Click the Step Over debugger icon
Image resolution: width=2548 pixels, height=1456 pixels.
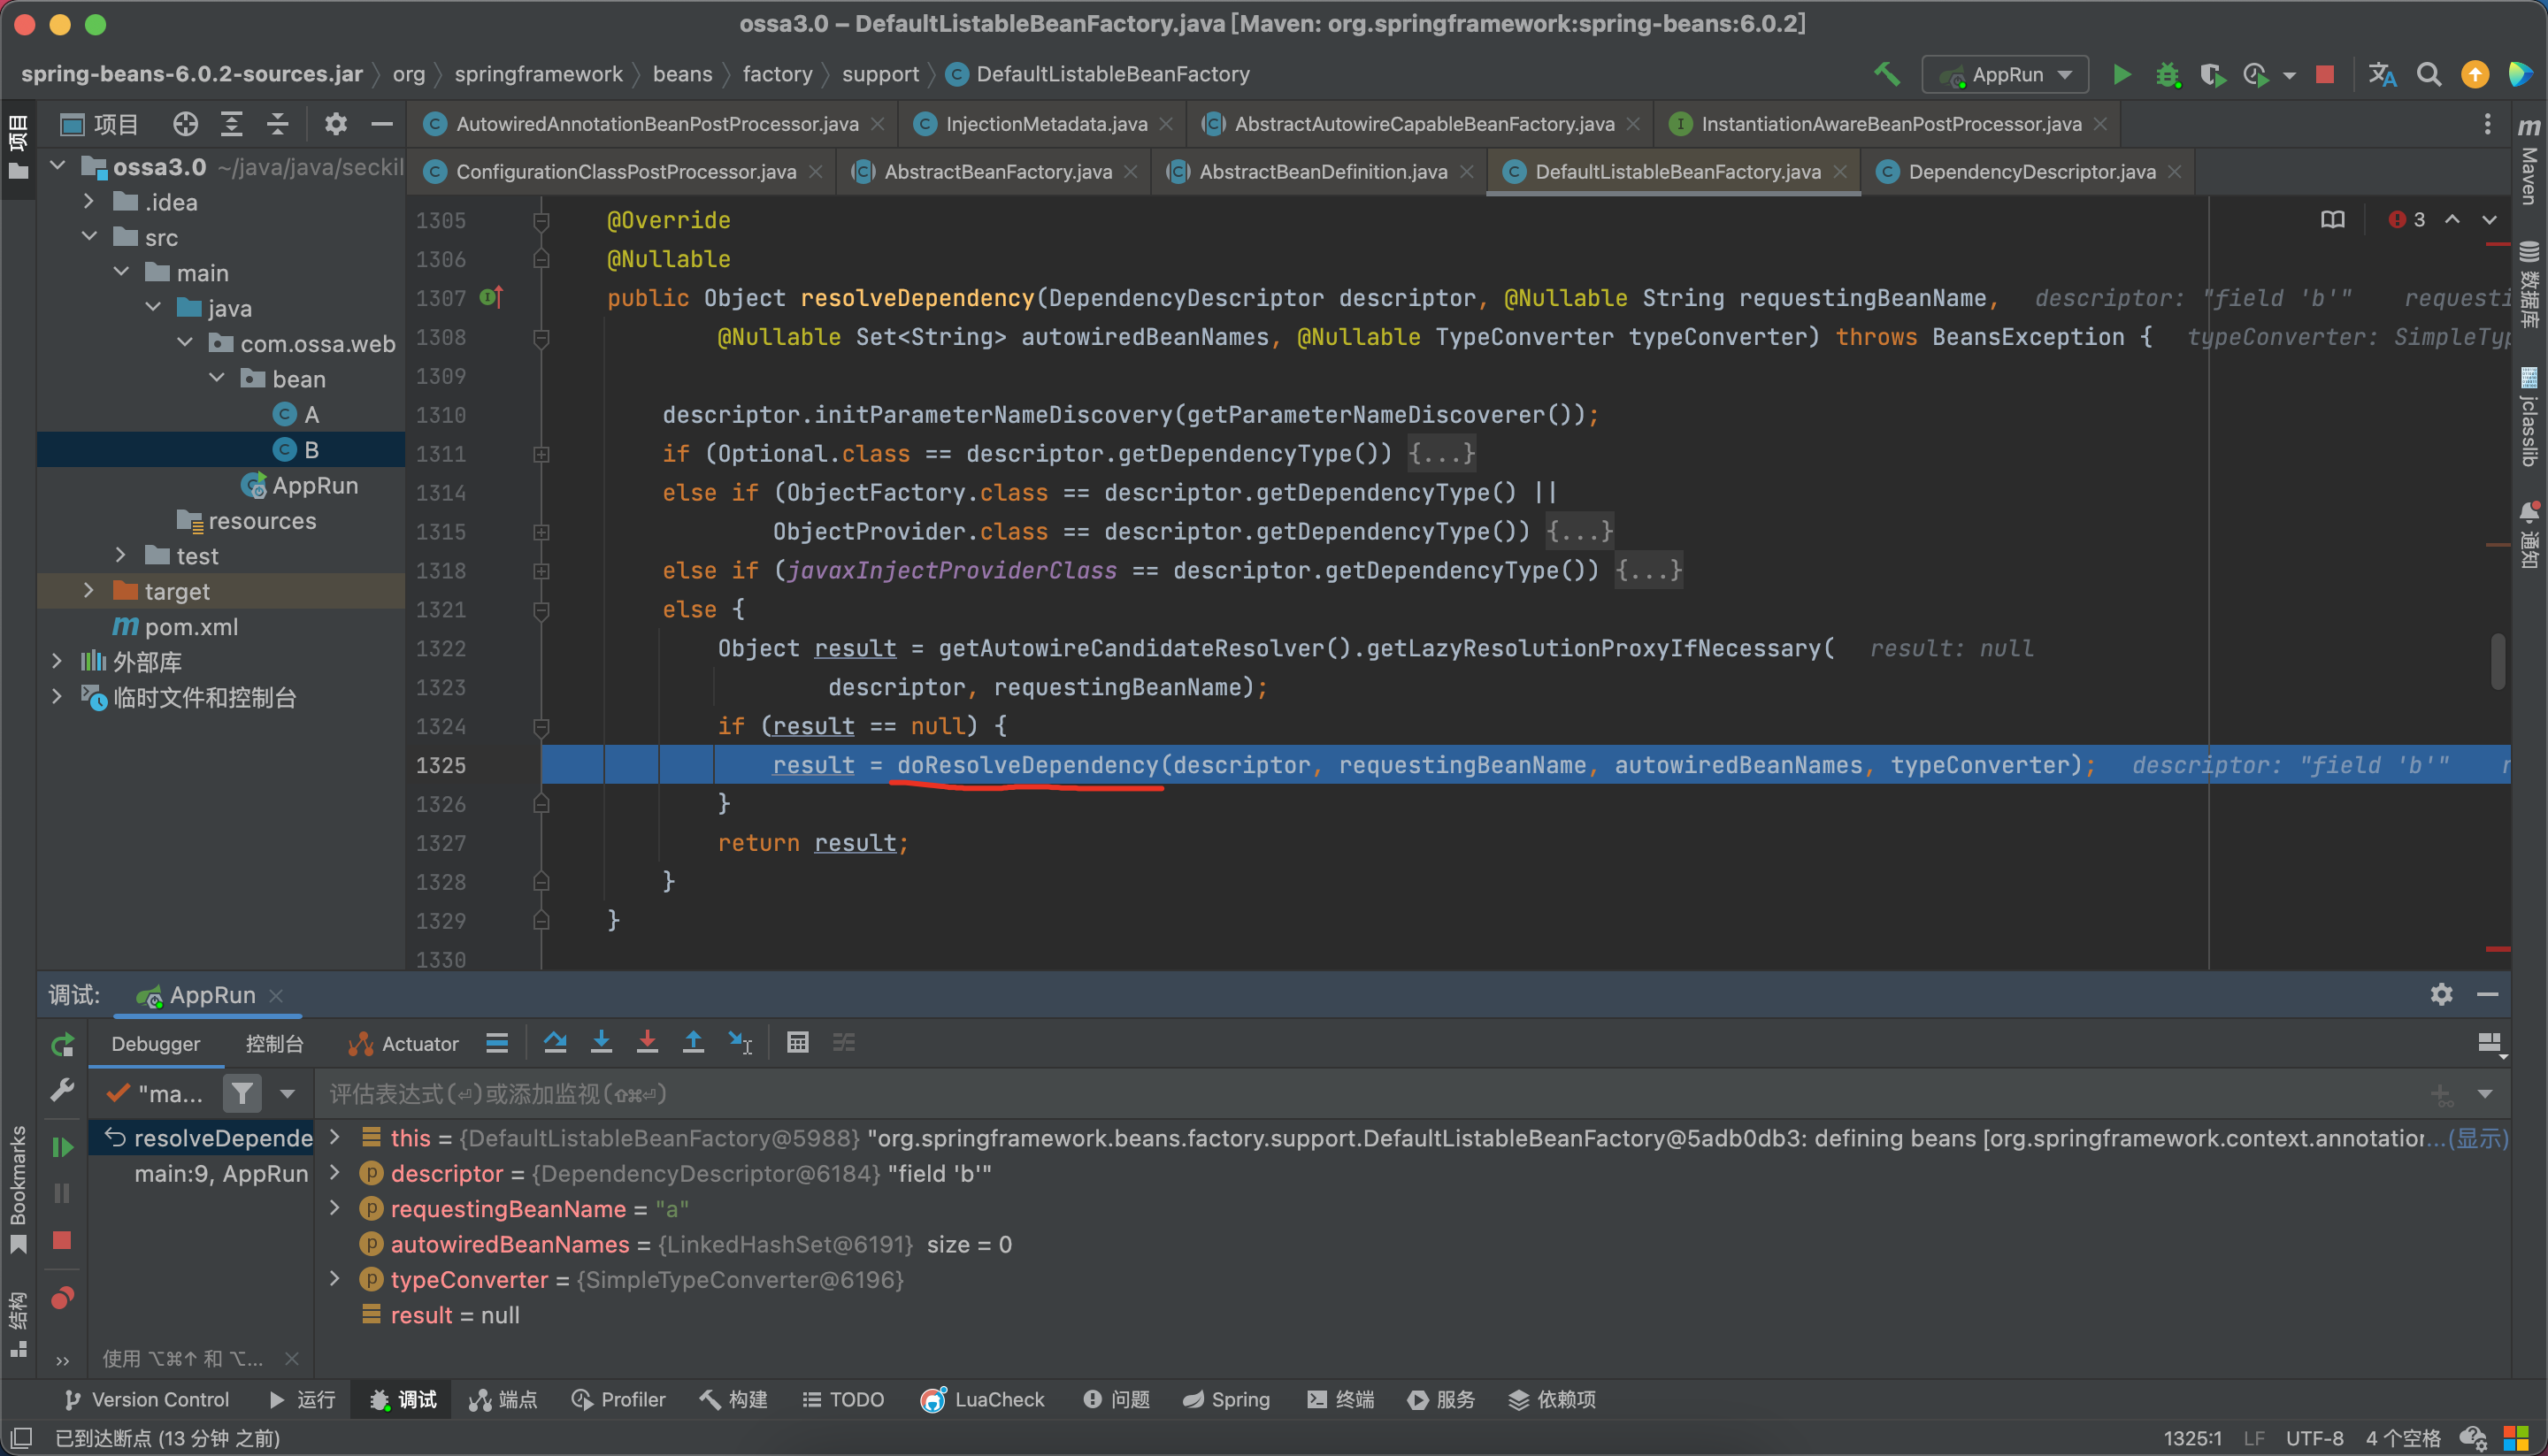(555, 1043)
